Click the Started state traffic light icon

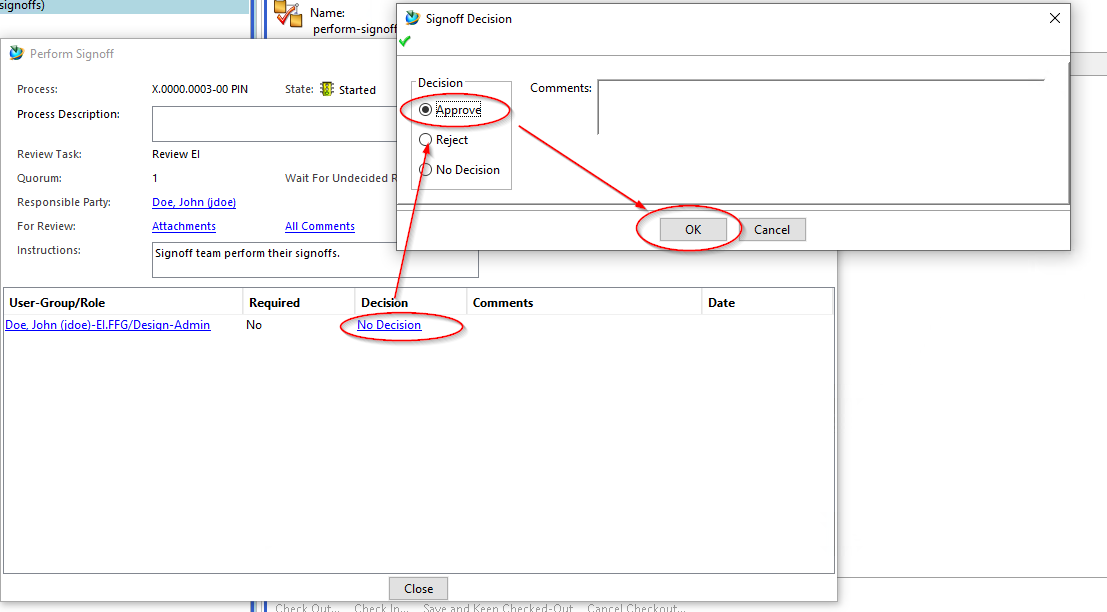(x=326, y=89)
